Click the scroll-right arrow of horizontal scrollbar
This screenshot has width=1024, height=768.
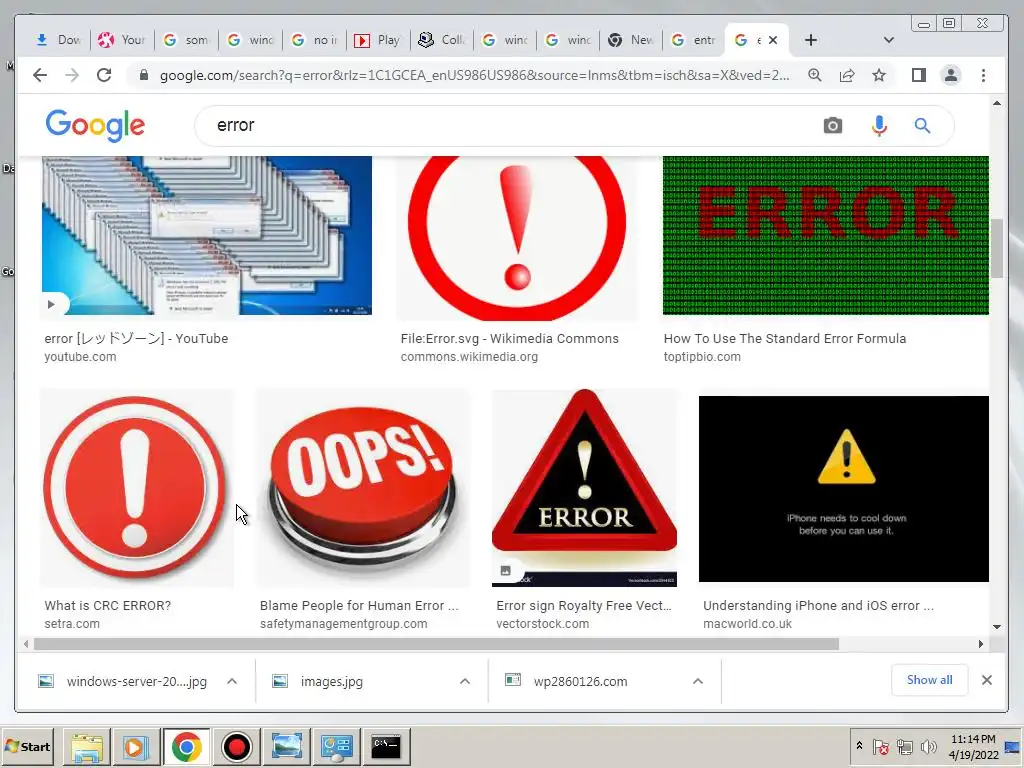coord(981,644)
